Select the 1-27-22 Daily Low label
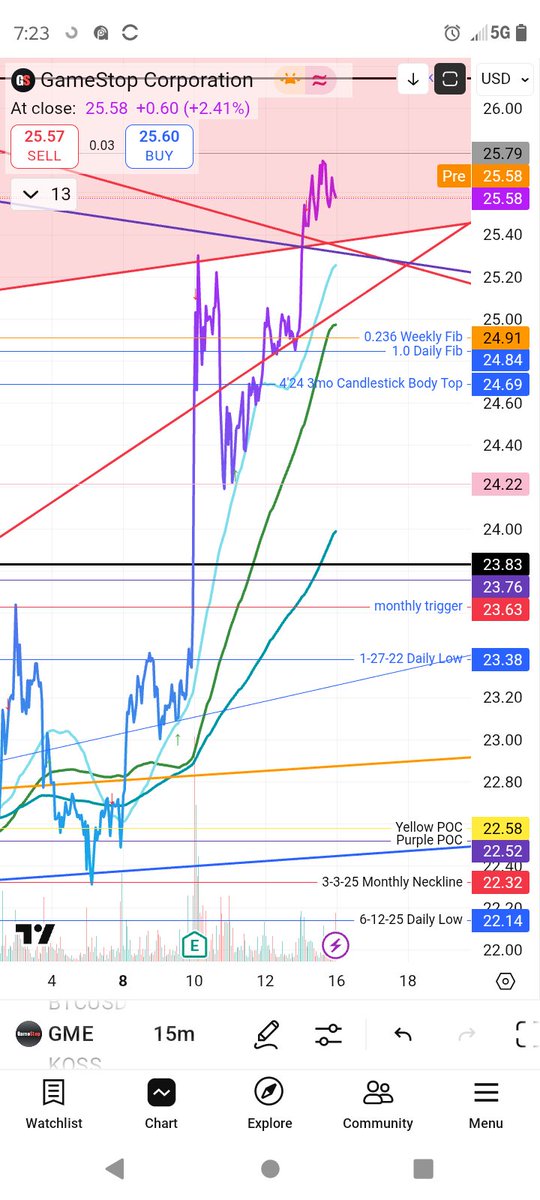 [x=411, y=658]
